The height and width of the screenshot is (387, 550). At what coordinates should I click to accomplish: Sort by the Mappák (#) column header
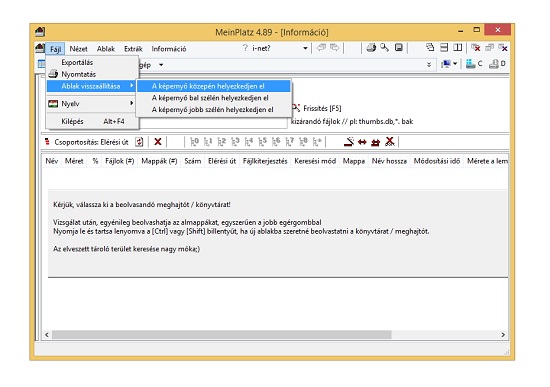tap(159, 161)
